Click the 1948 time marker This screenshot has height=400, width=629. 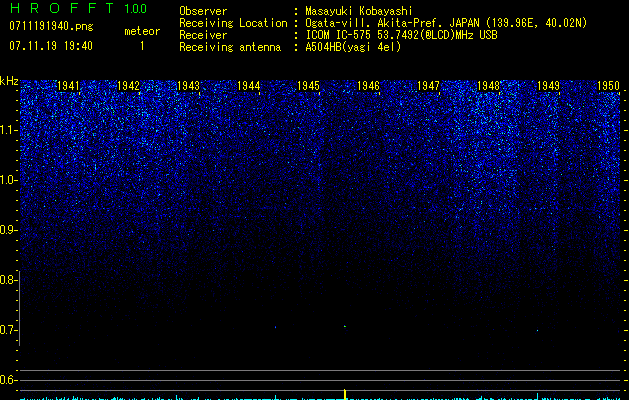click(489, 86)
